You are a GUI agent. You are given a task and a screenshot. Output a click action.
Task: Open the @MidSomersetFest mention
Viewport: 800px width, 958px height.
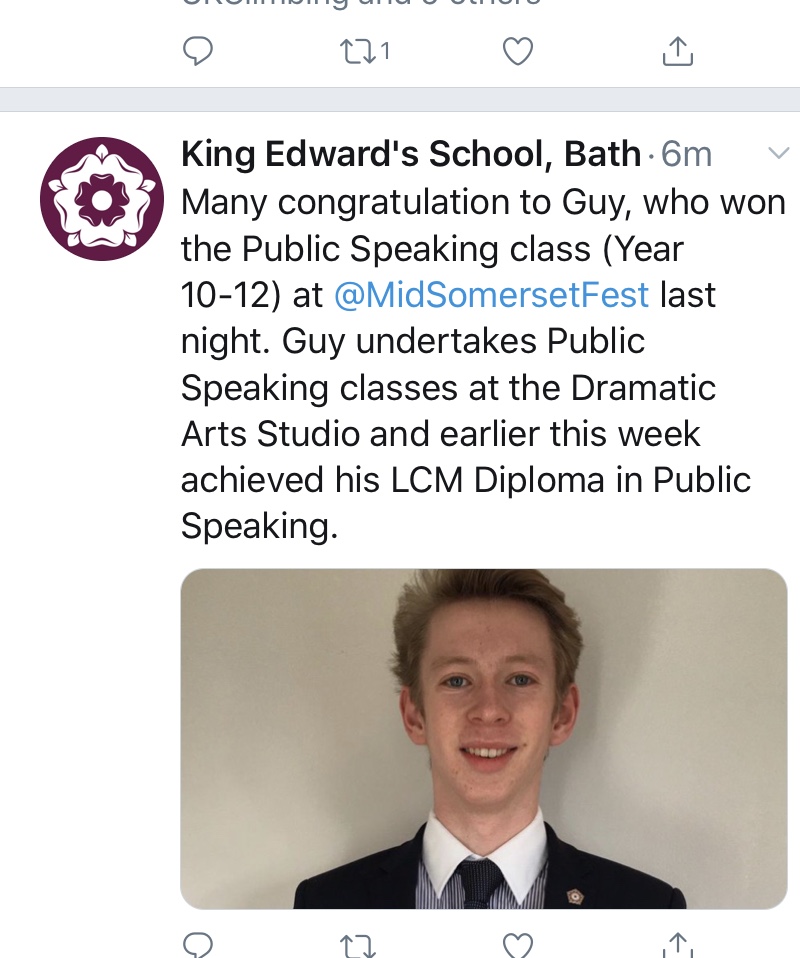point(491,295)
